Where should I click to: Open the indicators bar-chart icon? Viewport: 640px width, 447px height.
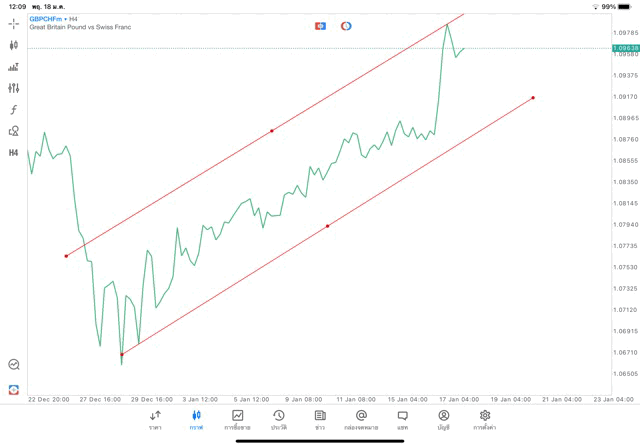14,67
